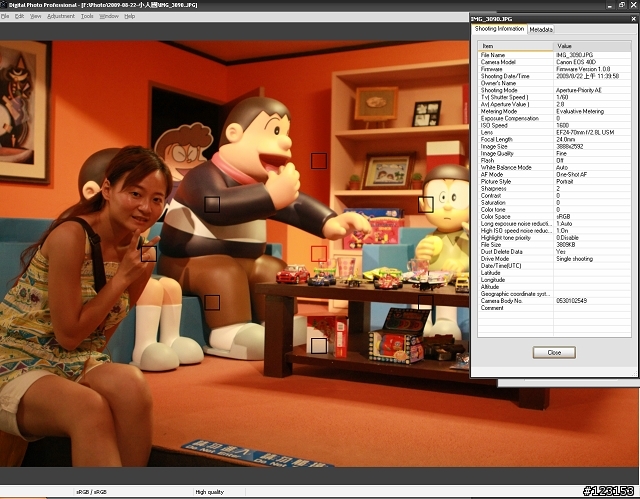The width and height of the screenshot is (640, 499).
Task: Select the Flash row
Action: pos(554,160)
